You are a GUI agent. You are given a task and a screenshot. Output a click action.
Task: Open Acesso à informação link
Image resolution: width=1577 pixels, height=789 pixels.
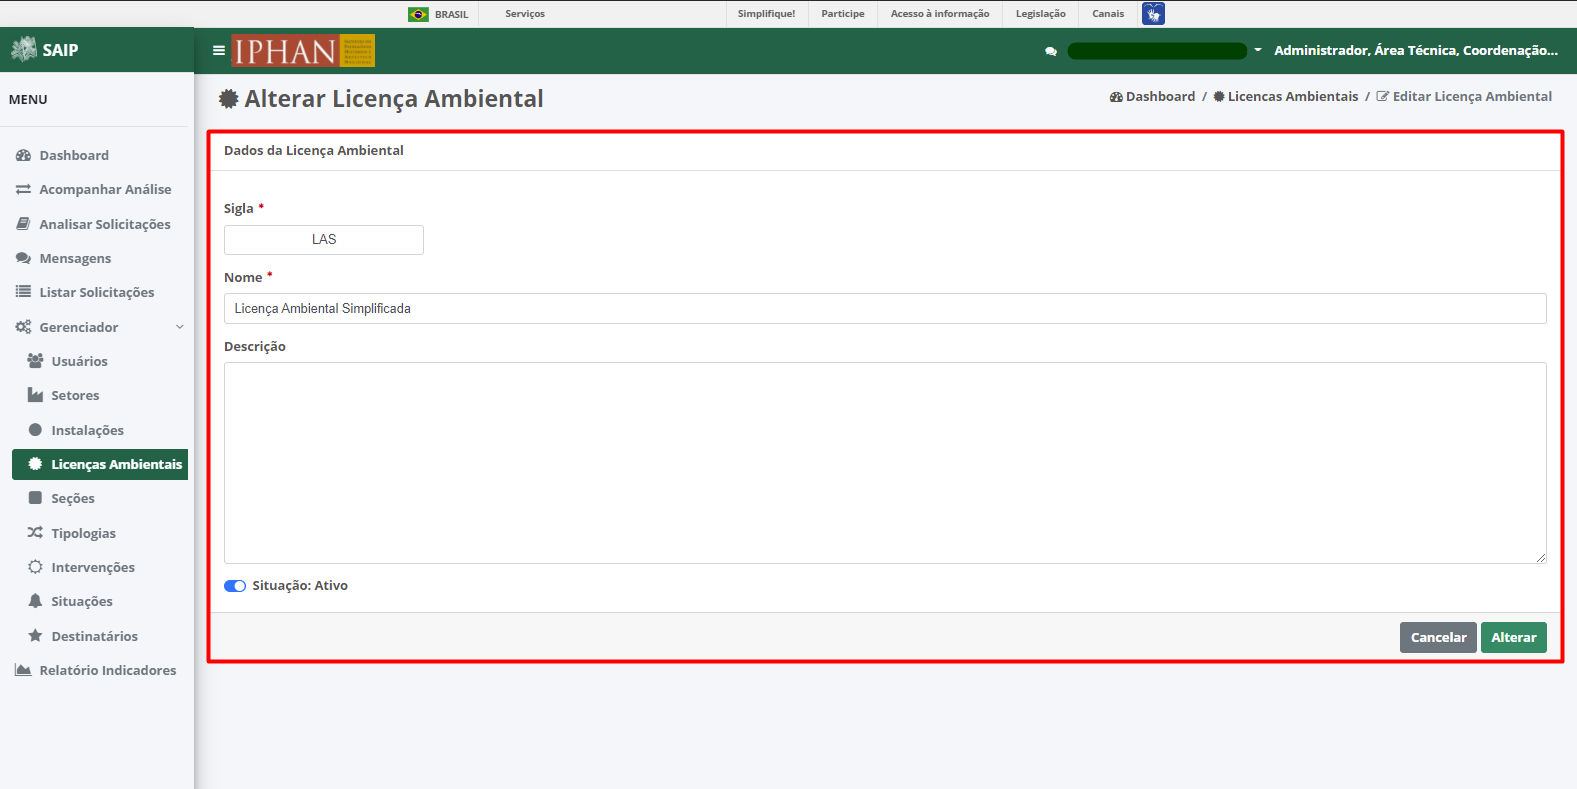coord(940,14)
